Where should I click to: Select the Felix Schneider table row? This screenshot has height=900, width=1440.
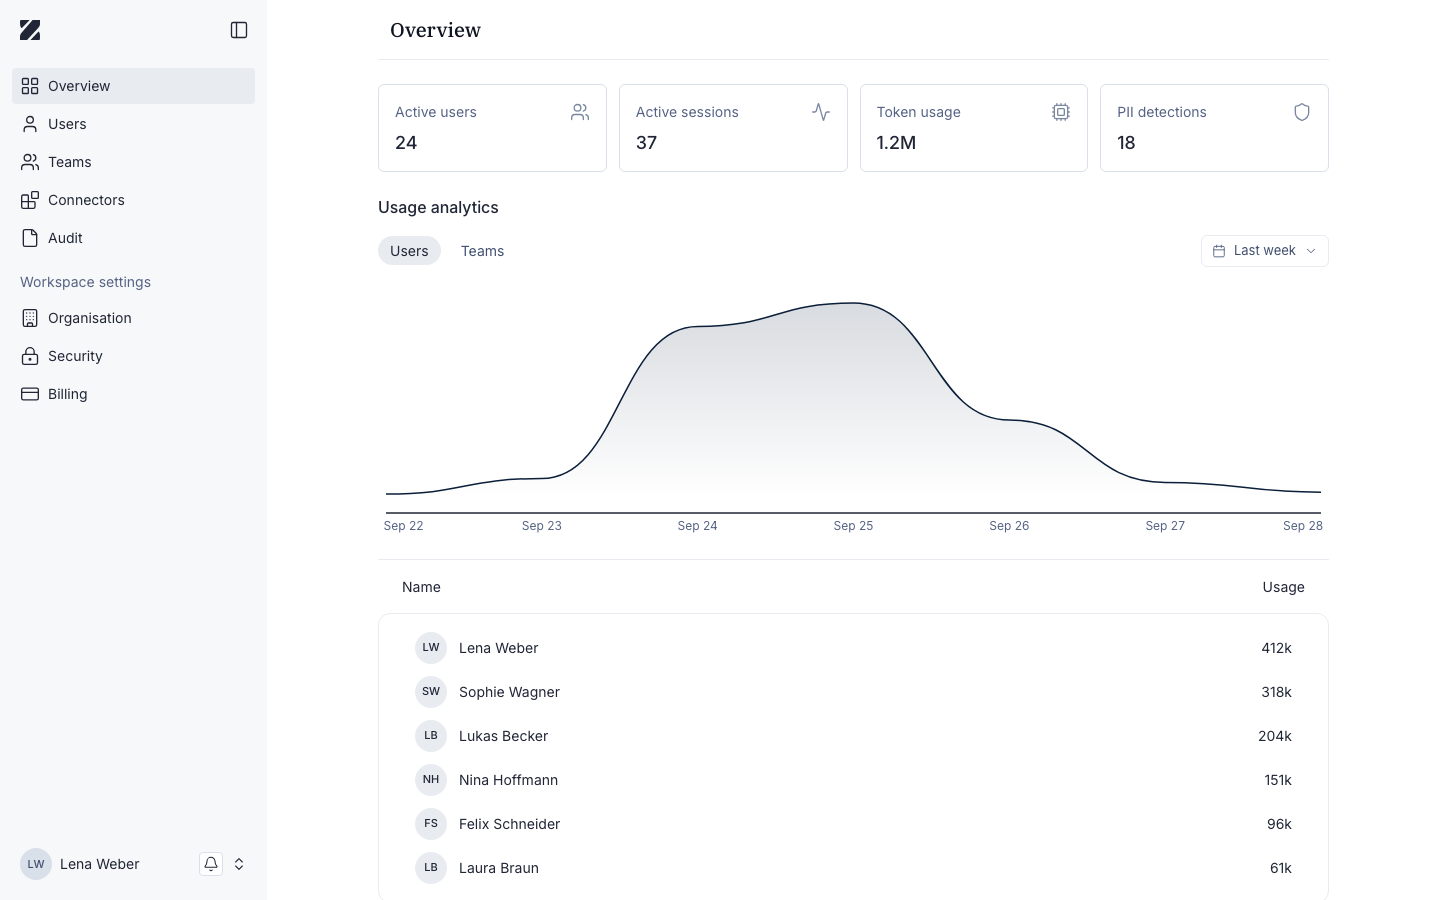(x=853, y=824)
